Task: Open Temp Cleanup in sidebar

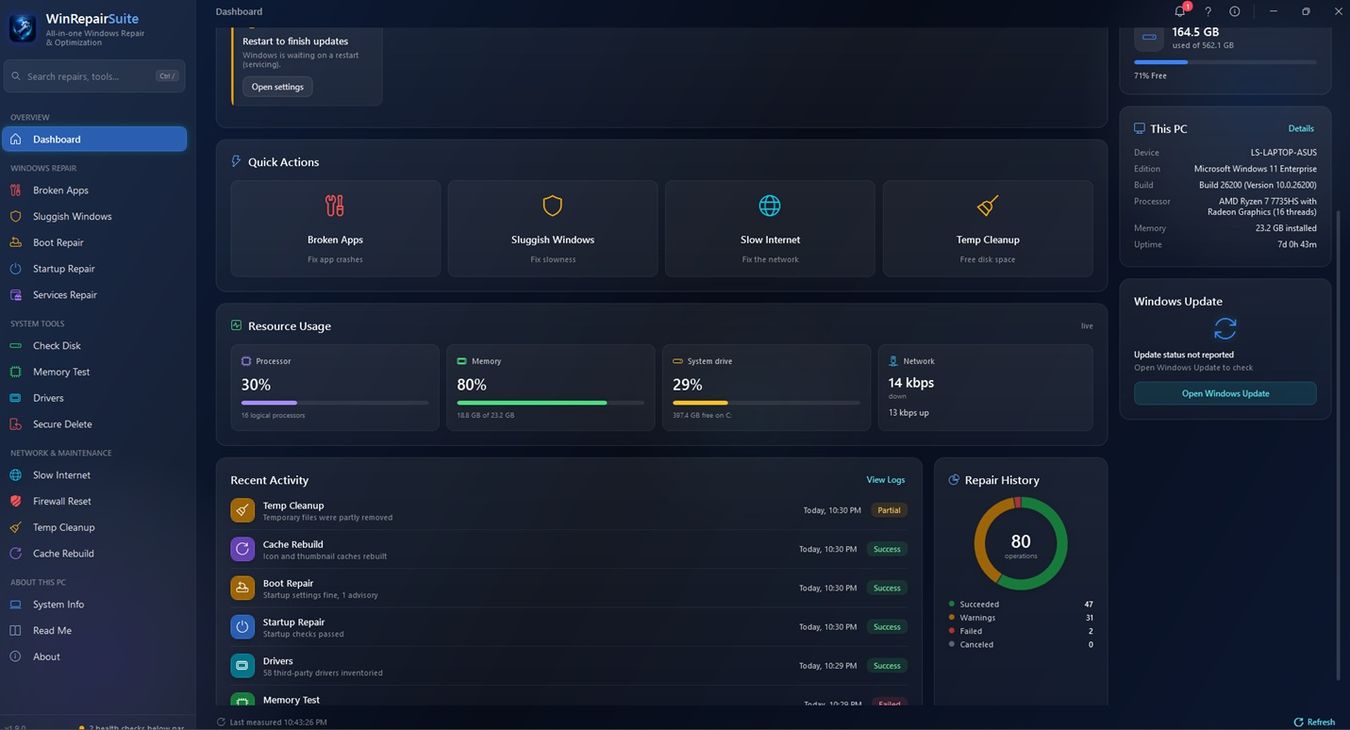Action: (x=94, y=527)
